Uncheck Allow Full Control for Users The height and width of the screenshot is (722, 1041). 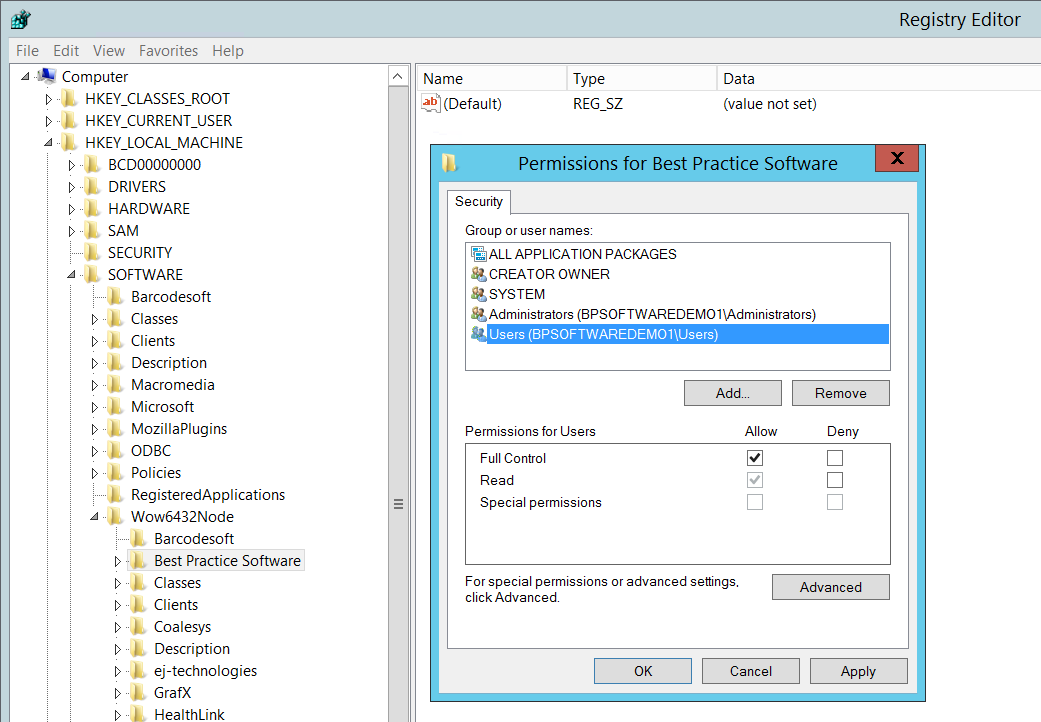tap(755, 458)
